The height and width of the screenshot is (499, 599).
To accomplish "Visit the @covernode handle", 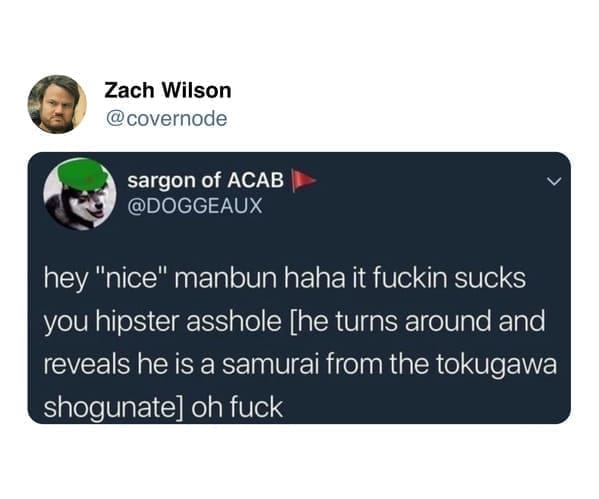I will 166,118.
